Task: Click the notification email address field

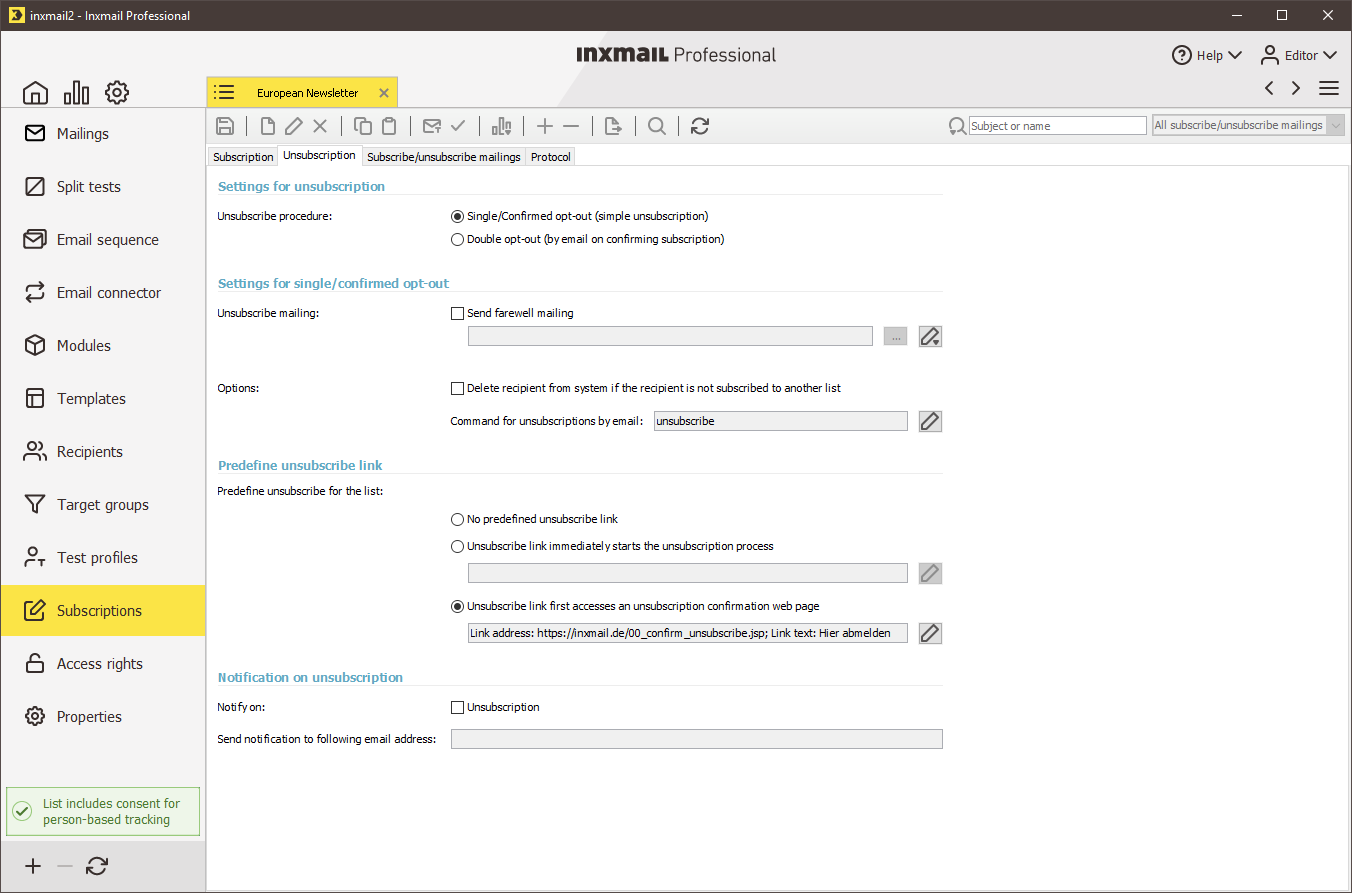Action: coord(697,739)
